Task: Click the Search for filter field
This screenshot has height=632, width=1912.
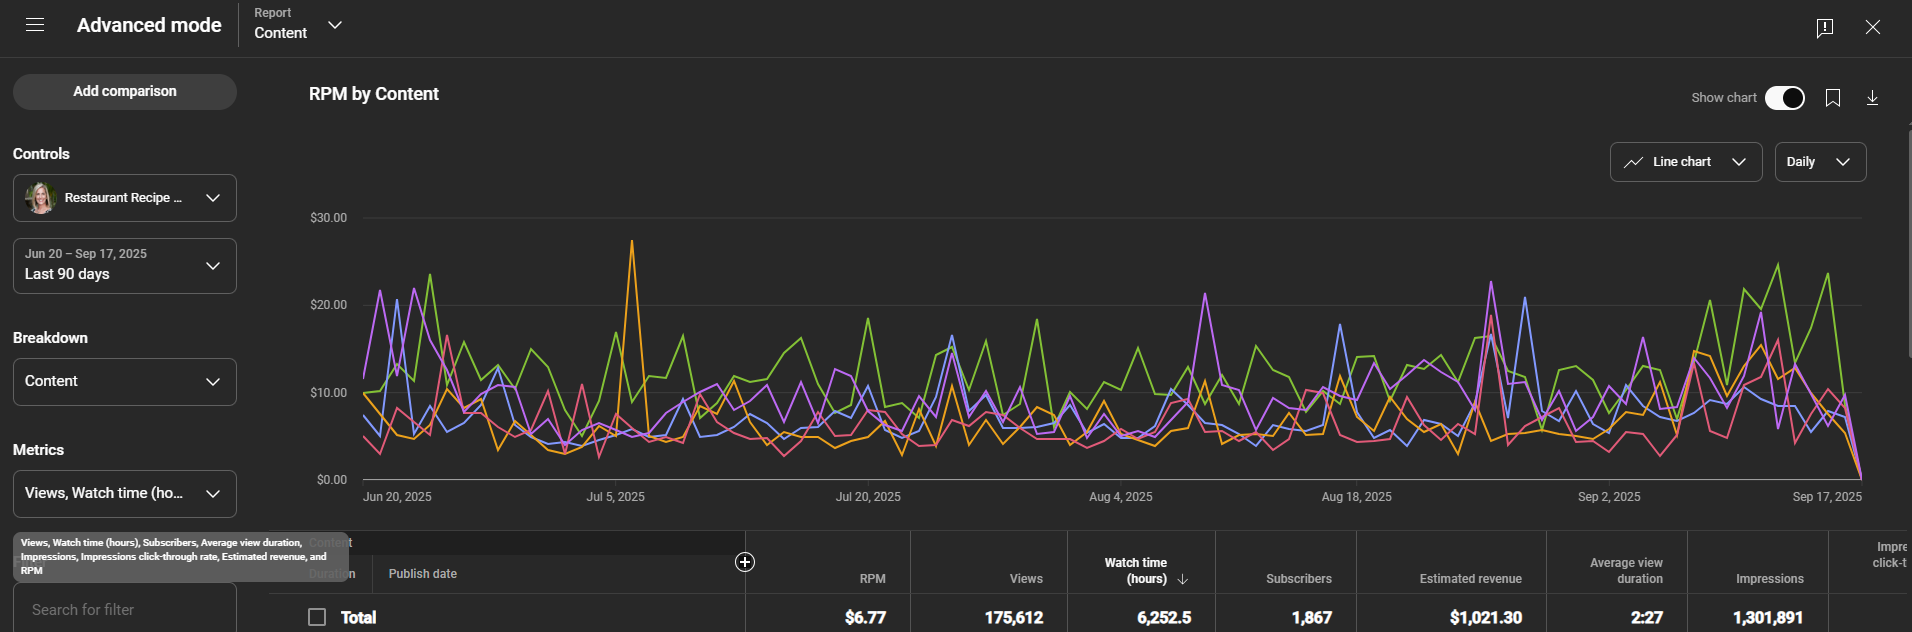Action: point(125,610)
